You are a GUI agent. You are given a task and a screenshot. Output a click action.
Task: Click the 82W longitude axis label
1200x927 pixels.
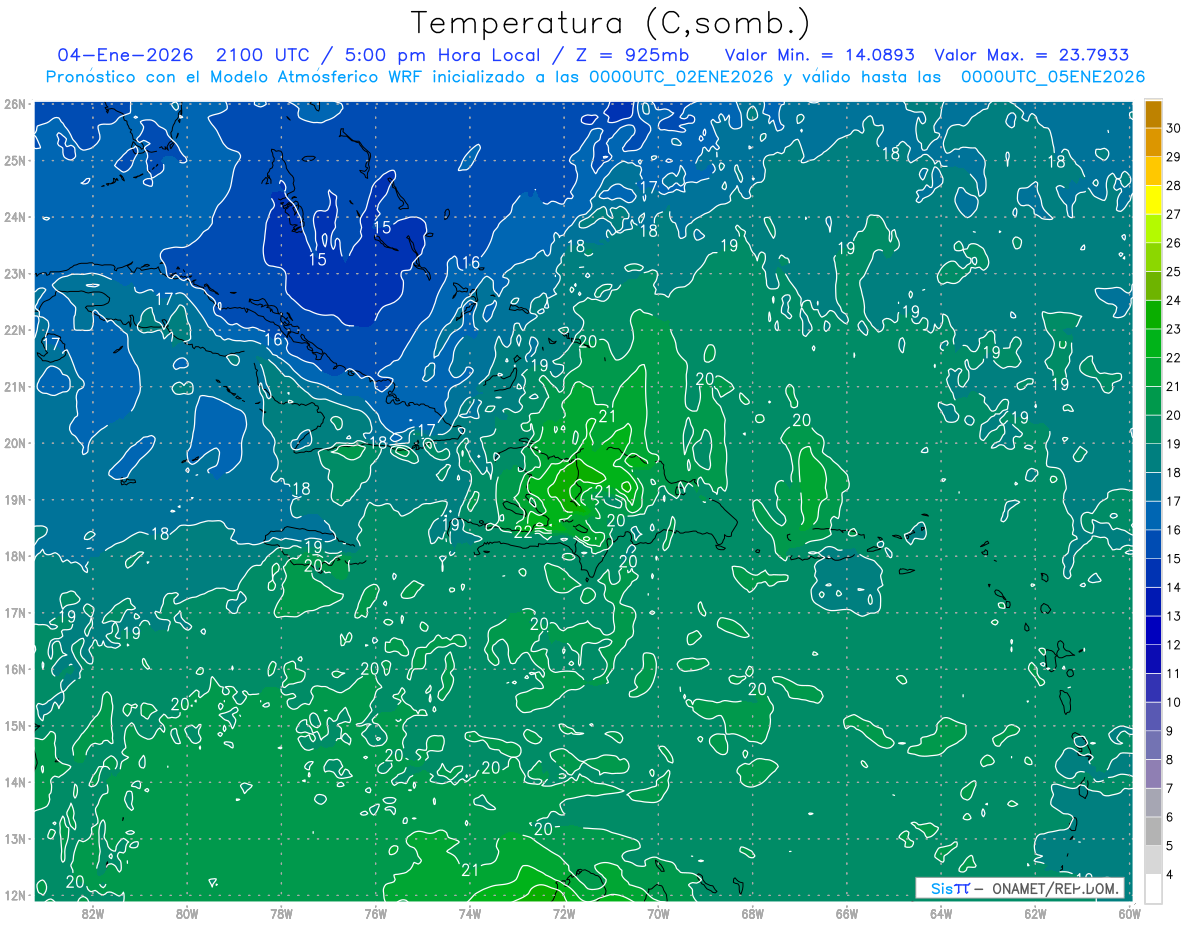[x=93, y=912]
